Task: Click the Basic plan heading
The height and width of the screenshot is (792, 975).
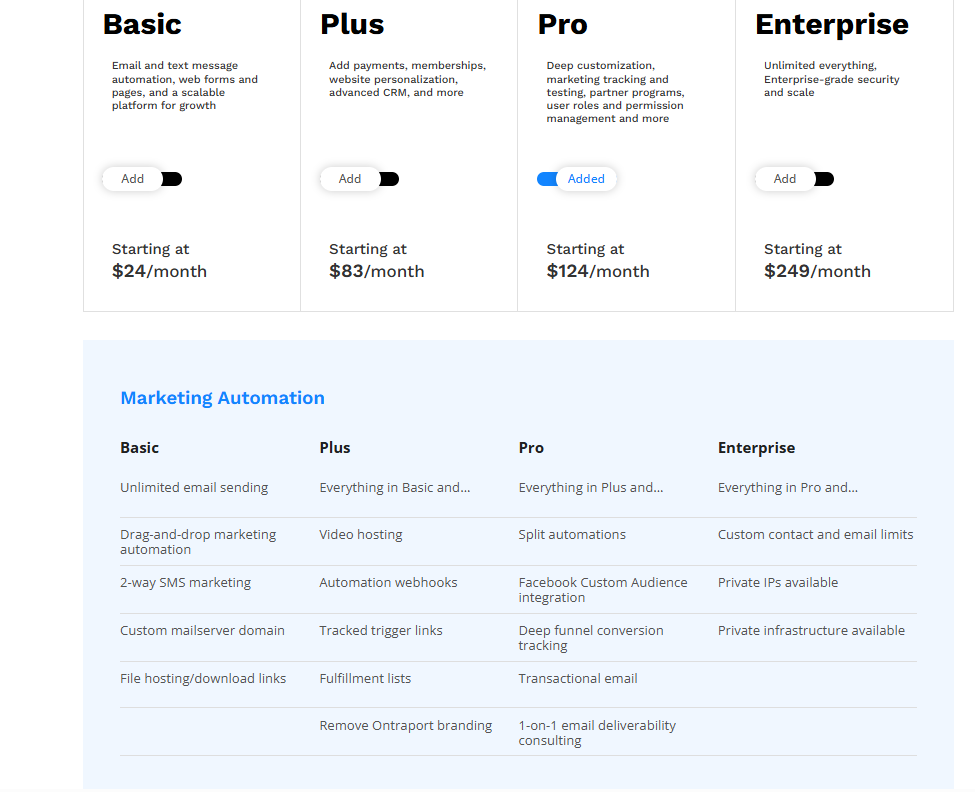Action: pos(142,25)
